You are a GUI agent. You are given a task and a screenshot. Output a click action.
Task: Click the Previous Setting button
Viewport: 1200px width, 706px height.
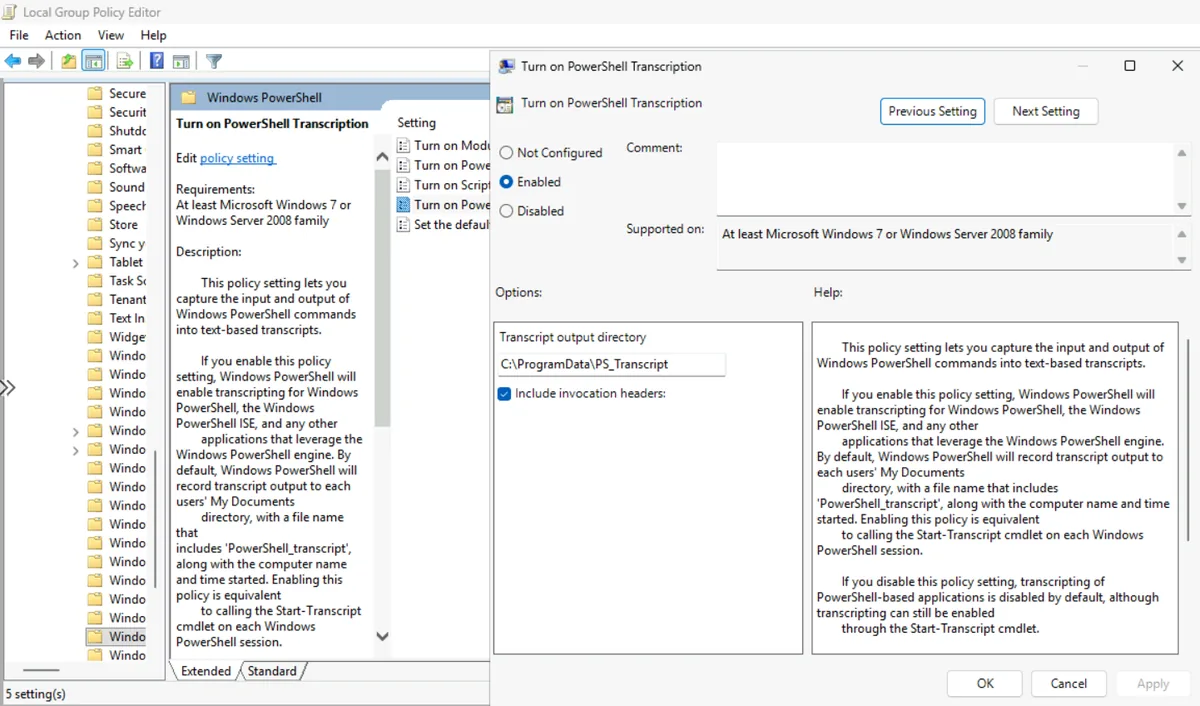[932, 111]
